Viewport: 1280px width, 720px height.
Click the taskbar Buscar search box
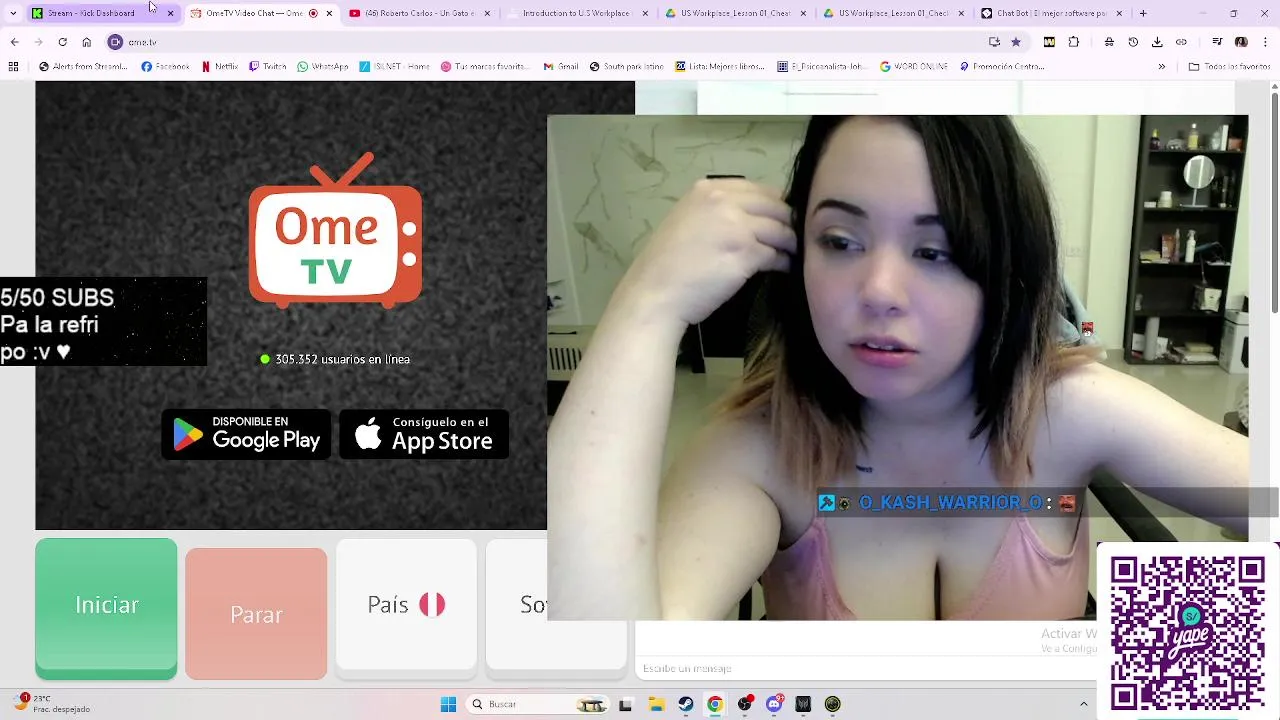pos(538,704)
